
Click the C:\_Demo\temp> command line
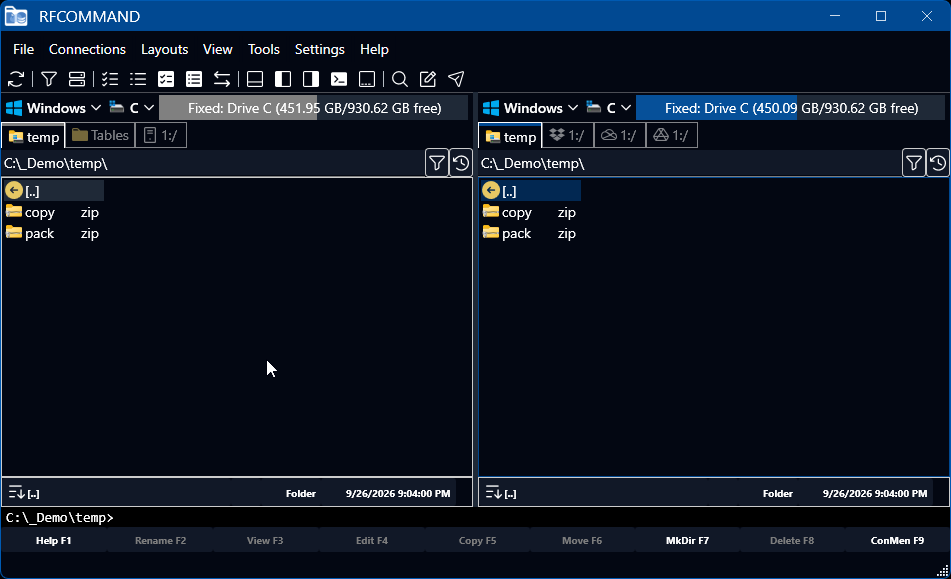(475, 518)
